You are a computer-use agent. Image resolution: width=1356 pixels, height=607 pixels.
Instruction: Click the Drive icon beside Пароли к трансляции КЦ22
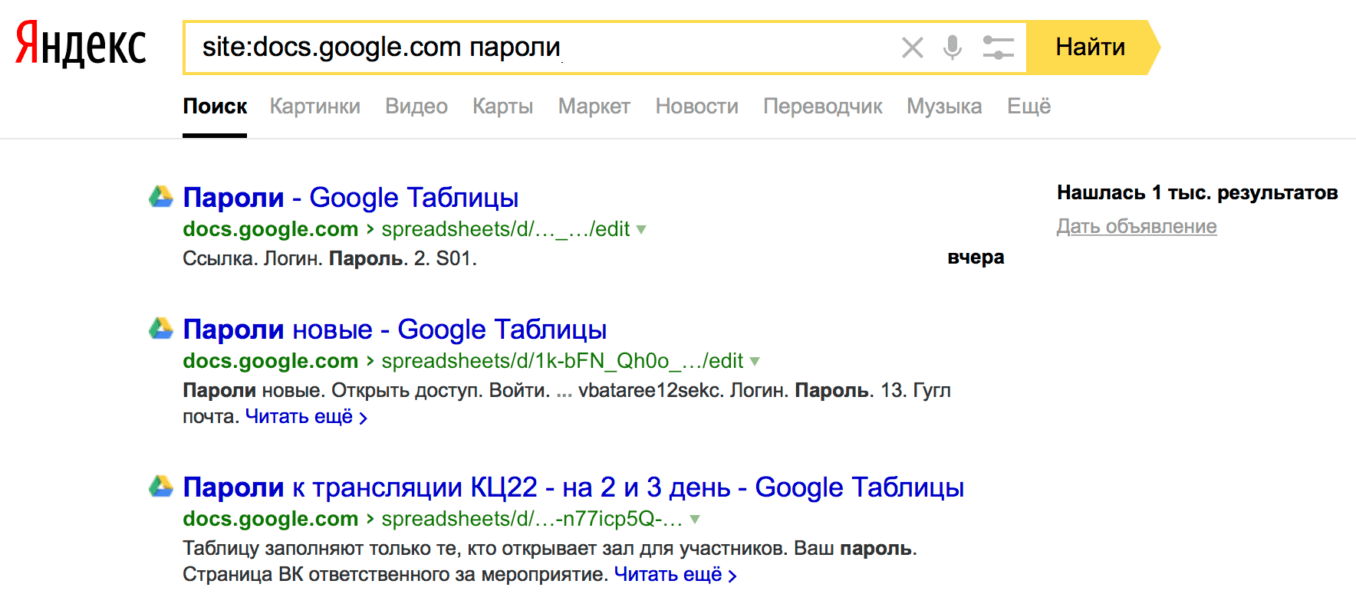point(159,487)
